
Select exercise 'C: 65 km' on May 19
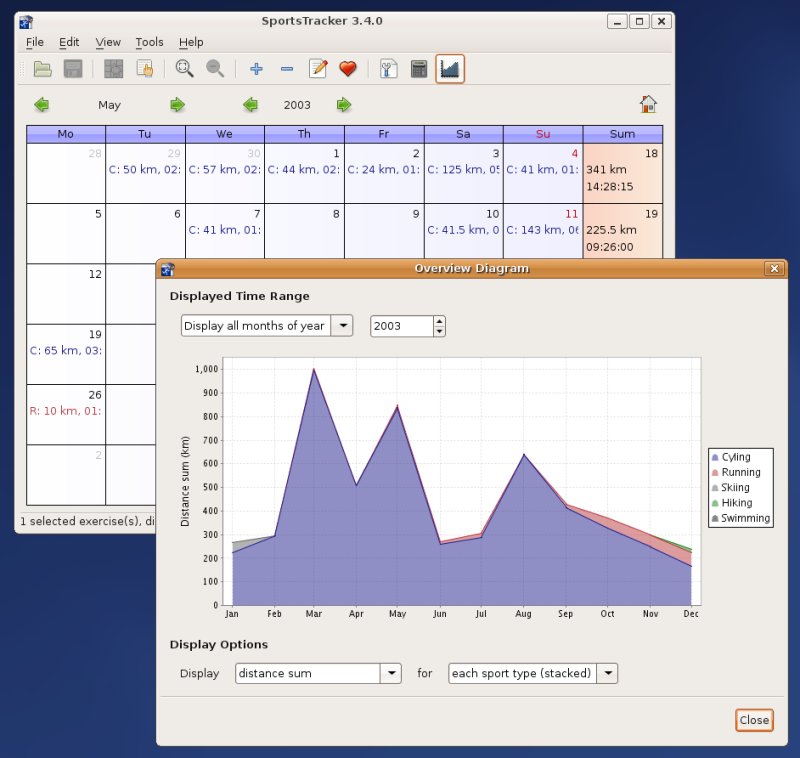pos(66,350)
